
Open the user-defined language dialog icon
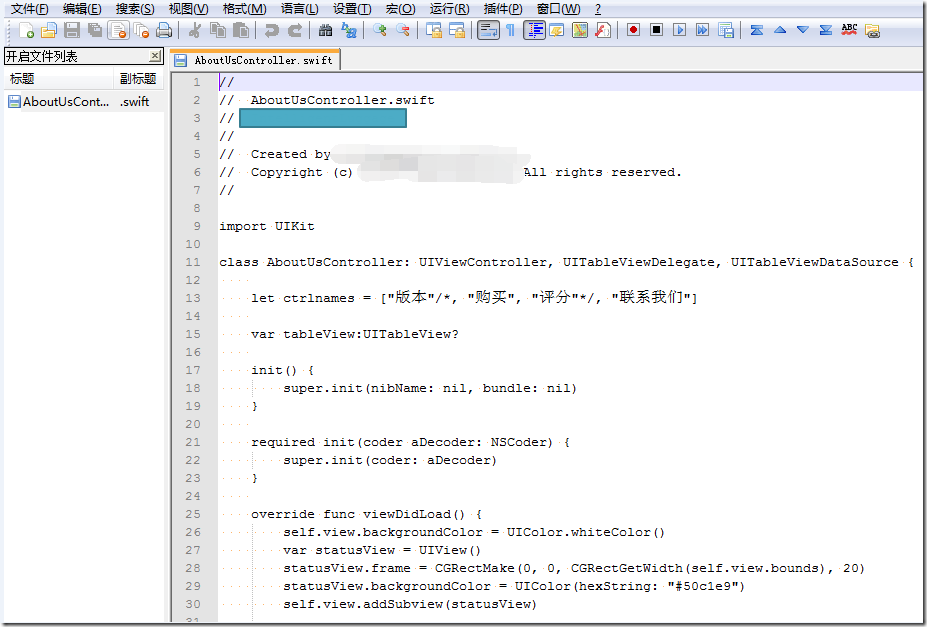(557, 30)
